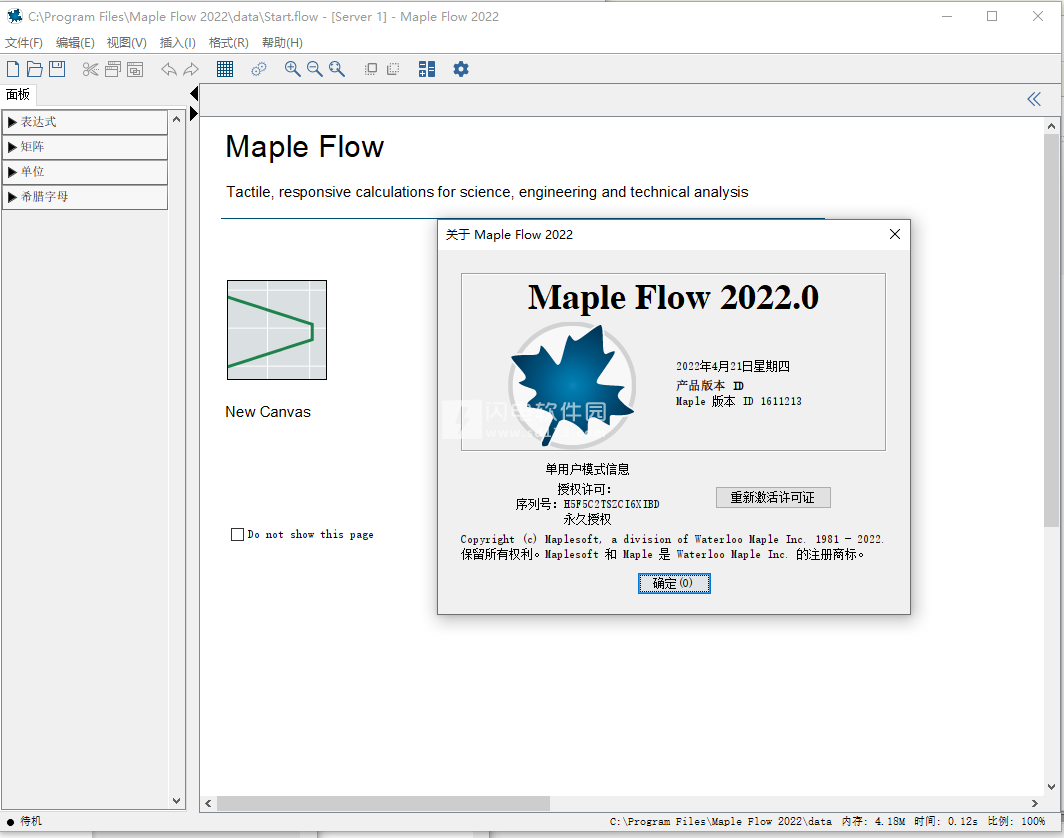This screenshot has height=838, width=1064.
Task: Click the calculator layout icon in the toolbar
Action: coord(427,69)
